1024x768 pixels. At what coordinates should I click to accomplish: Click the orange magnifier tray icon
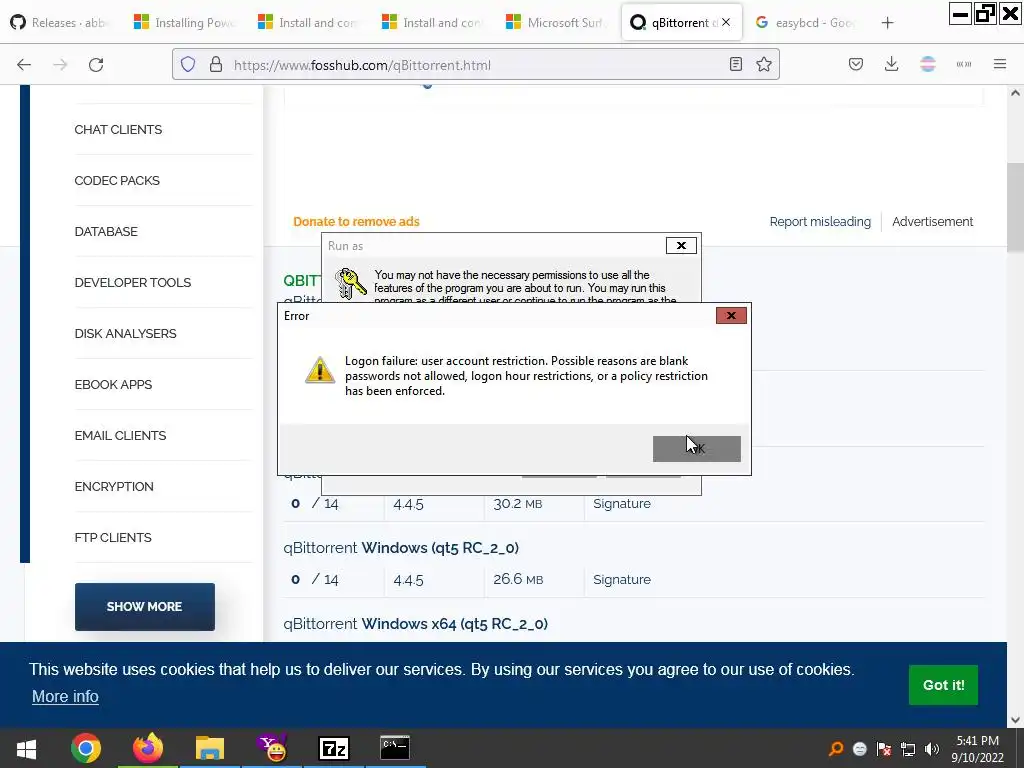(836, 749)
